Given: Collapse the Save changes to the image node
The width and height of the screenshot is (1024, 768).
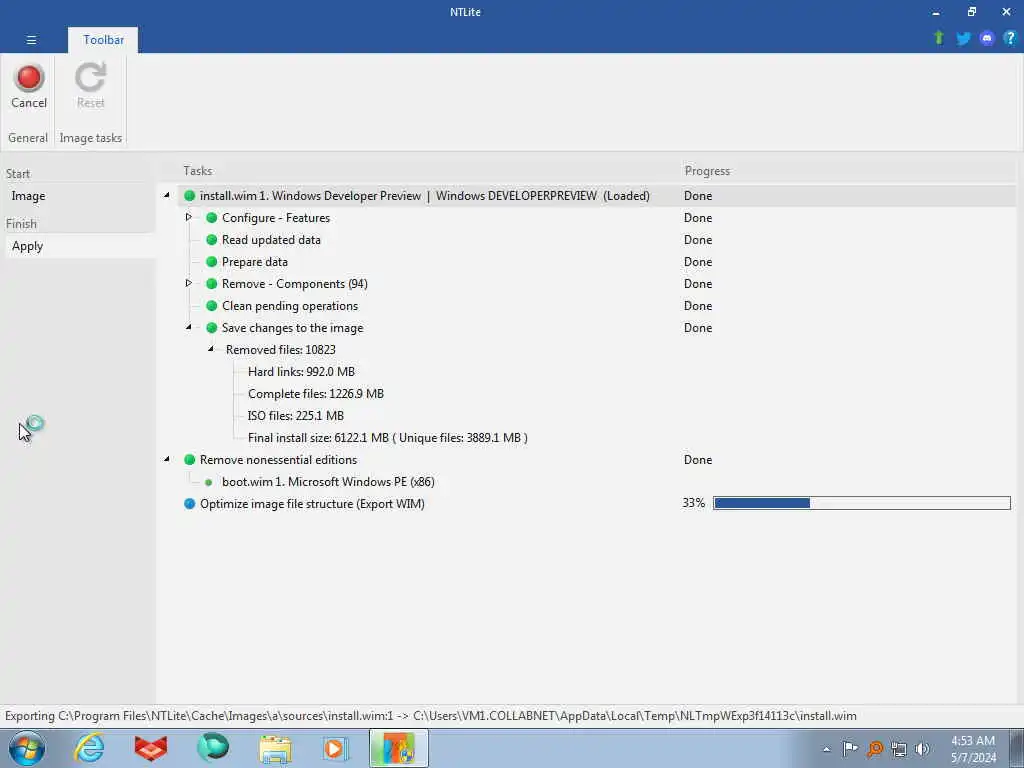Looking at the screenshot, I should 189,327.
